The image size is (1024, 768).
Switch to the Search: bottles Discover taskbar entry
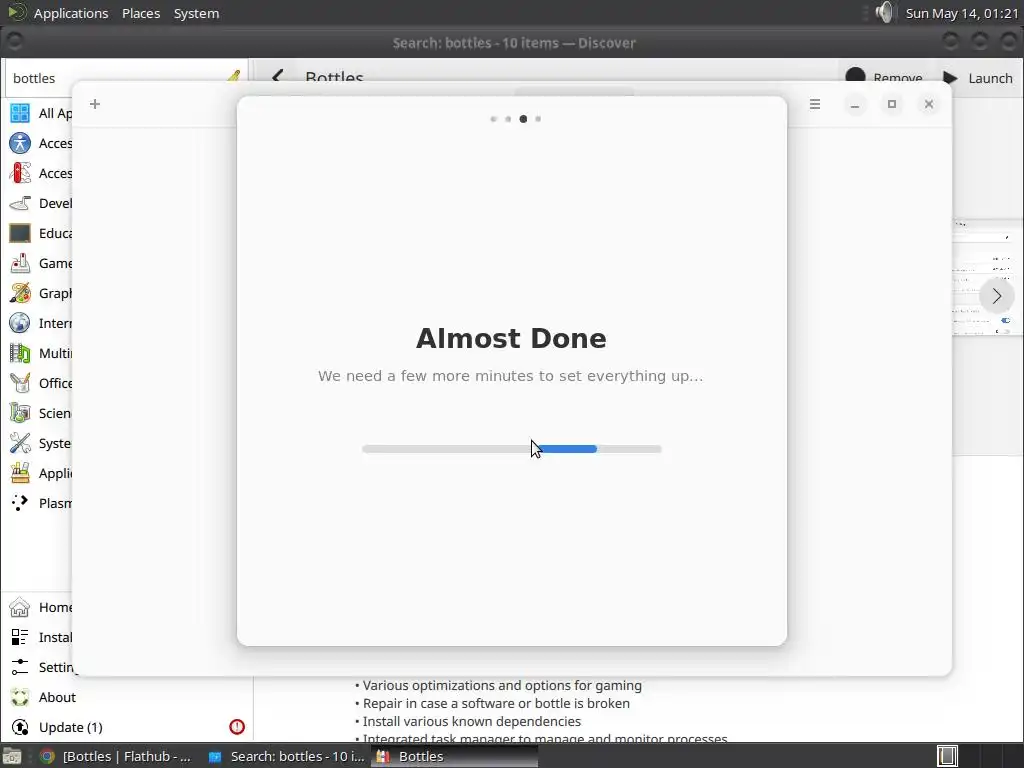click(287, 756)
